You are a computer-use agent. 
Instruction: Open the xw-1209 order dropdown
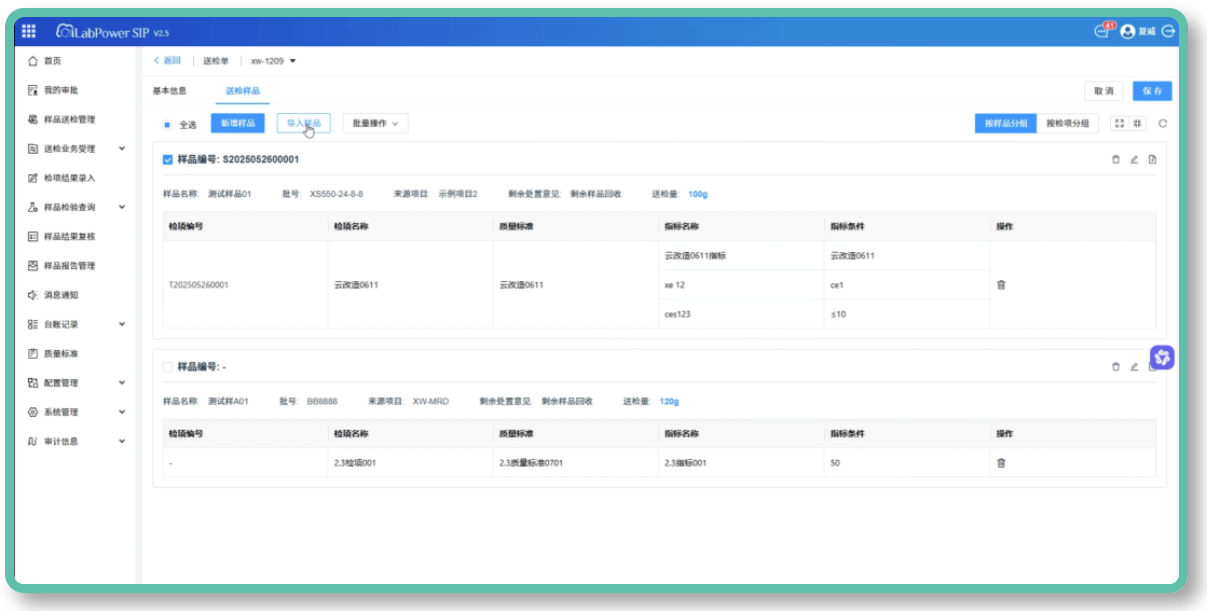point(273,61)
